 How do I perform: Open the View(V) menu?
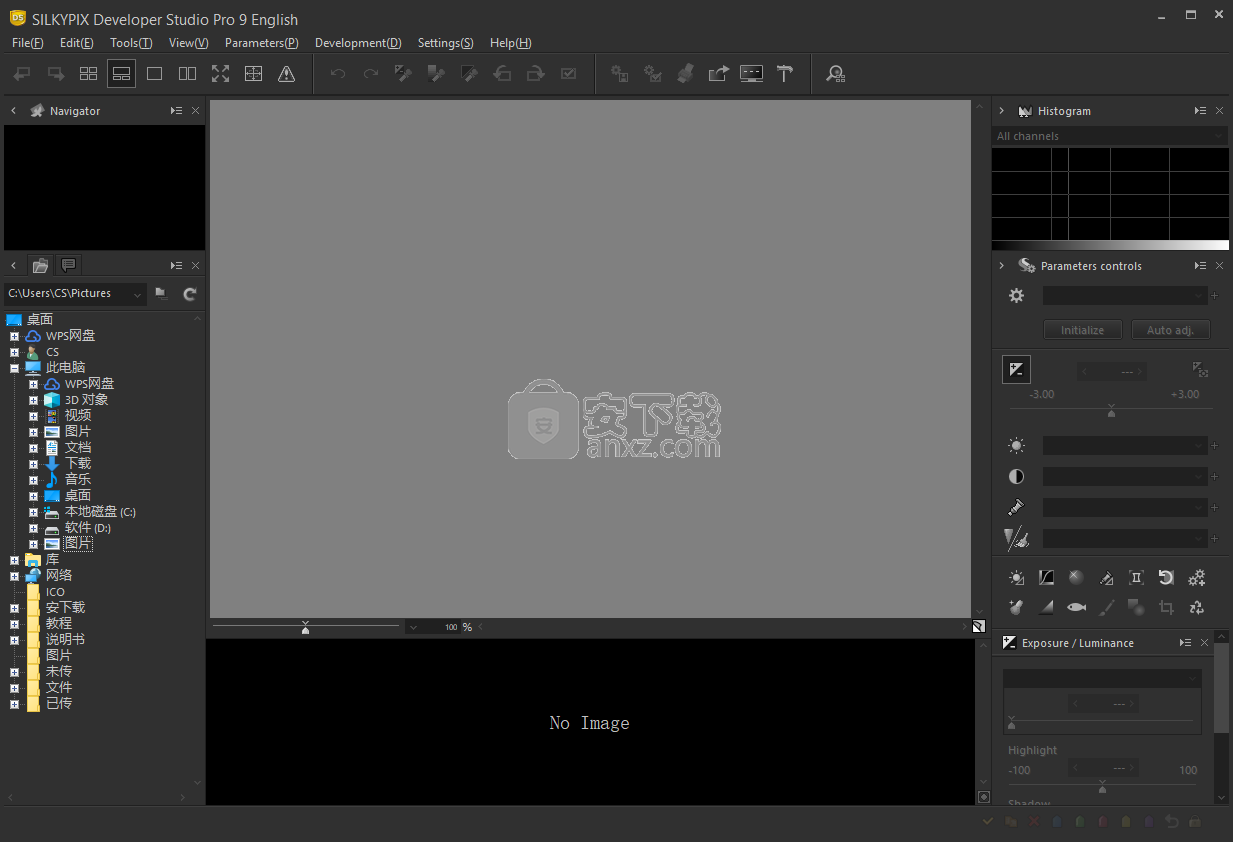tap(188, 43)
